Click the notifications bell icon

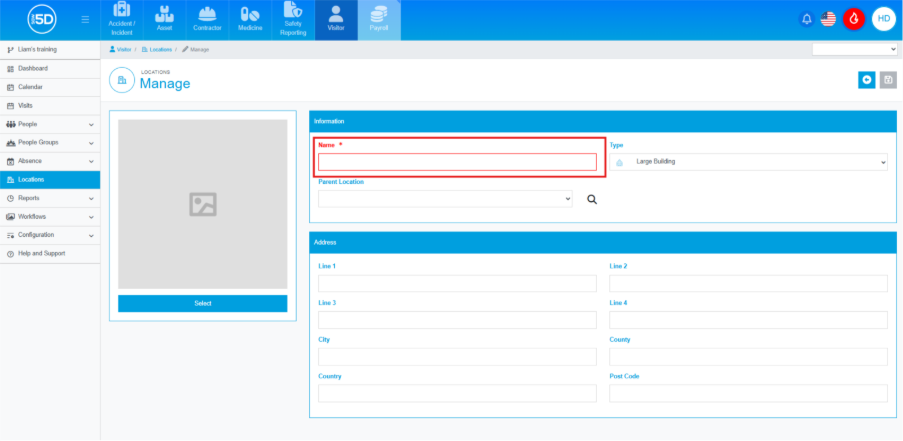807,19
